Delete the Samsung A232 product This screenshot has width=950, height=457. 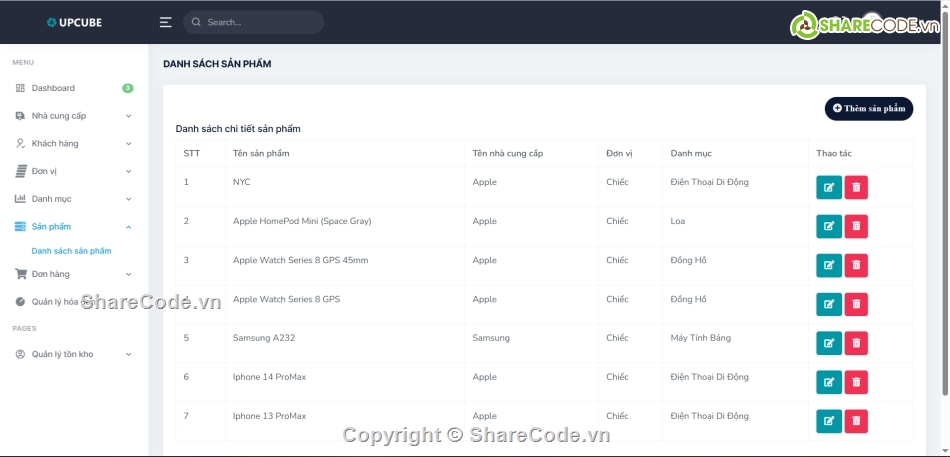(x=856, y=343)
